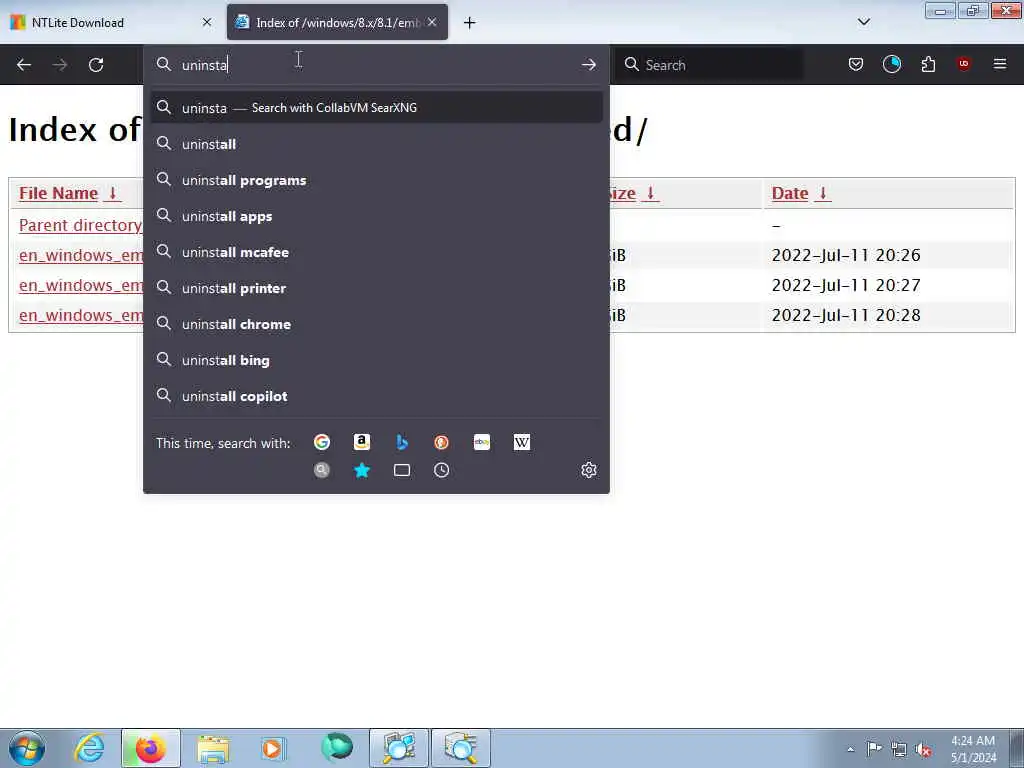Open the uBlock Origin extension icon

[963, 63]
